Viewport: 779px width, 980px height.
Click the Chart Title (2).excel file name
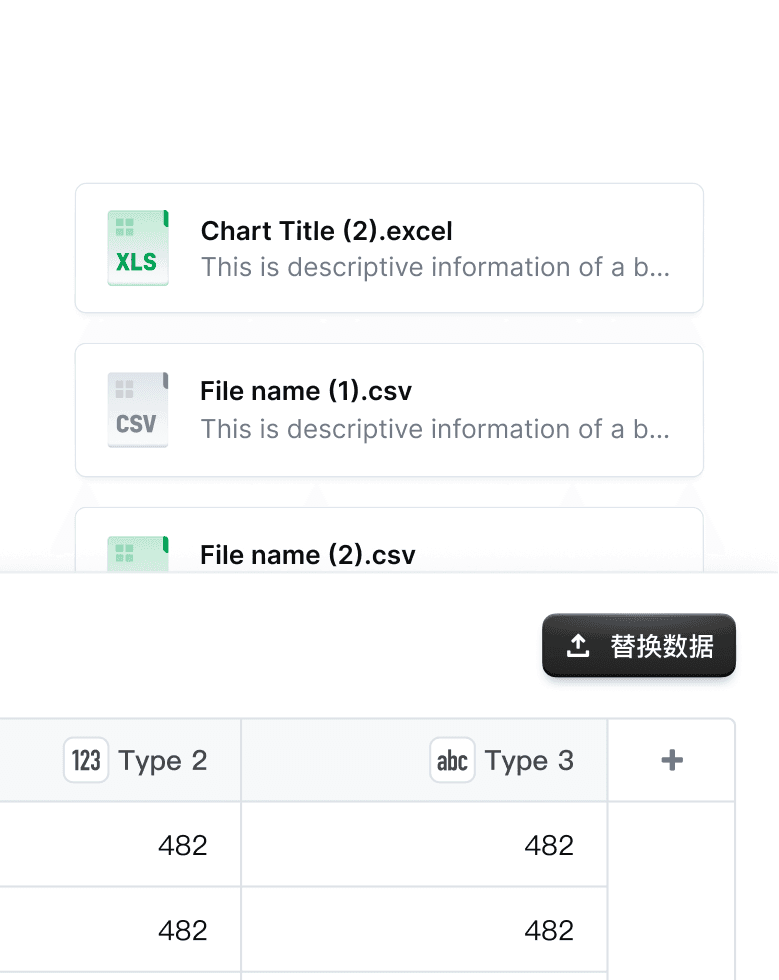click(x=326, y=231)
